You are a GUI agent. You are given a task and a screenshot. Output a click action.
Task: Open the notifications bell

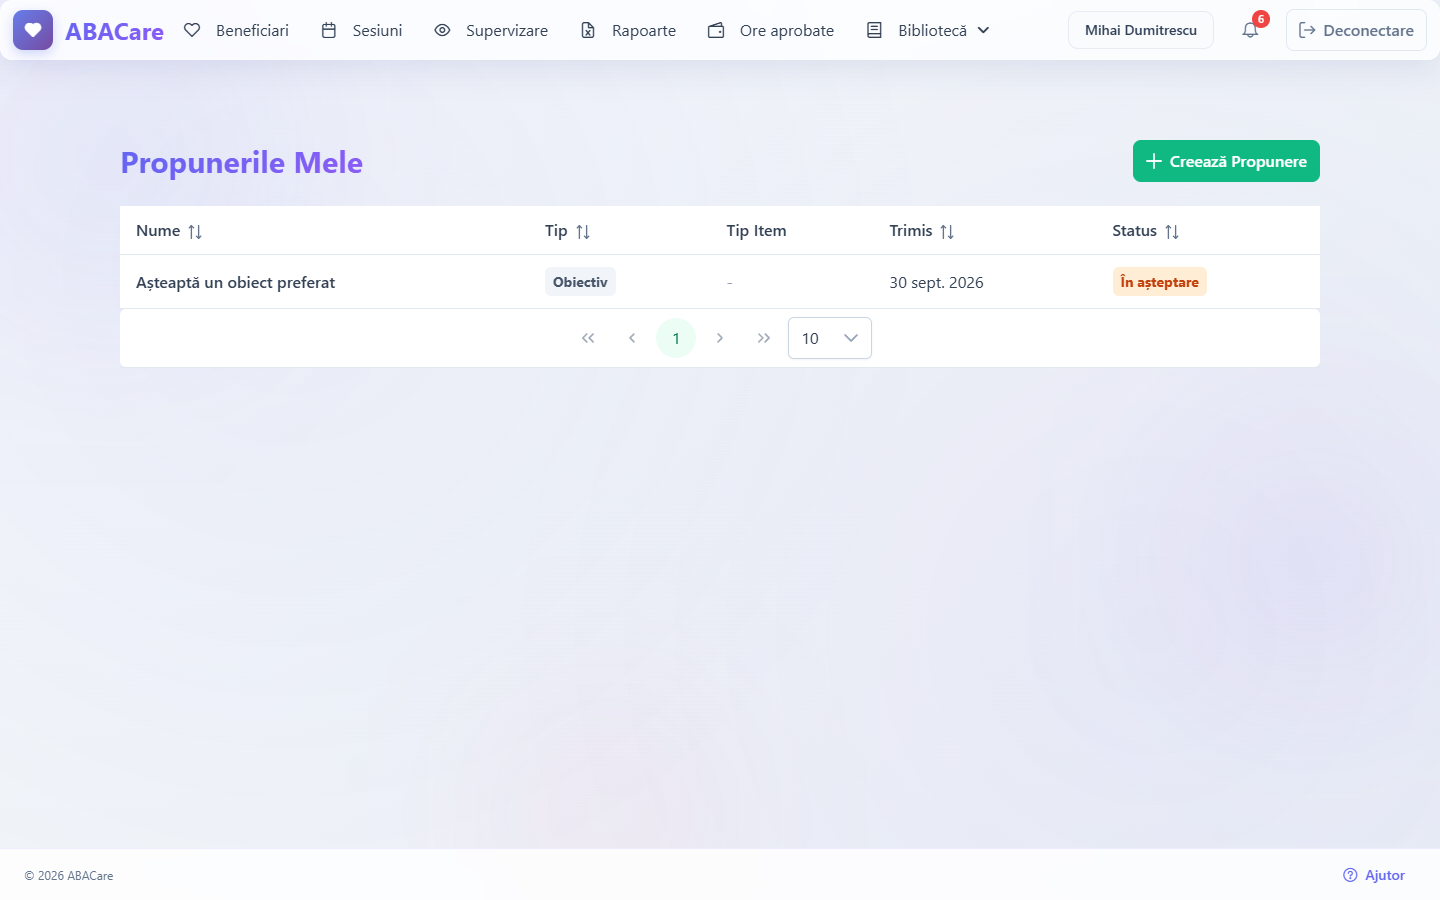(1250, 30)
